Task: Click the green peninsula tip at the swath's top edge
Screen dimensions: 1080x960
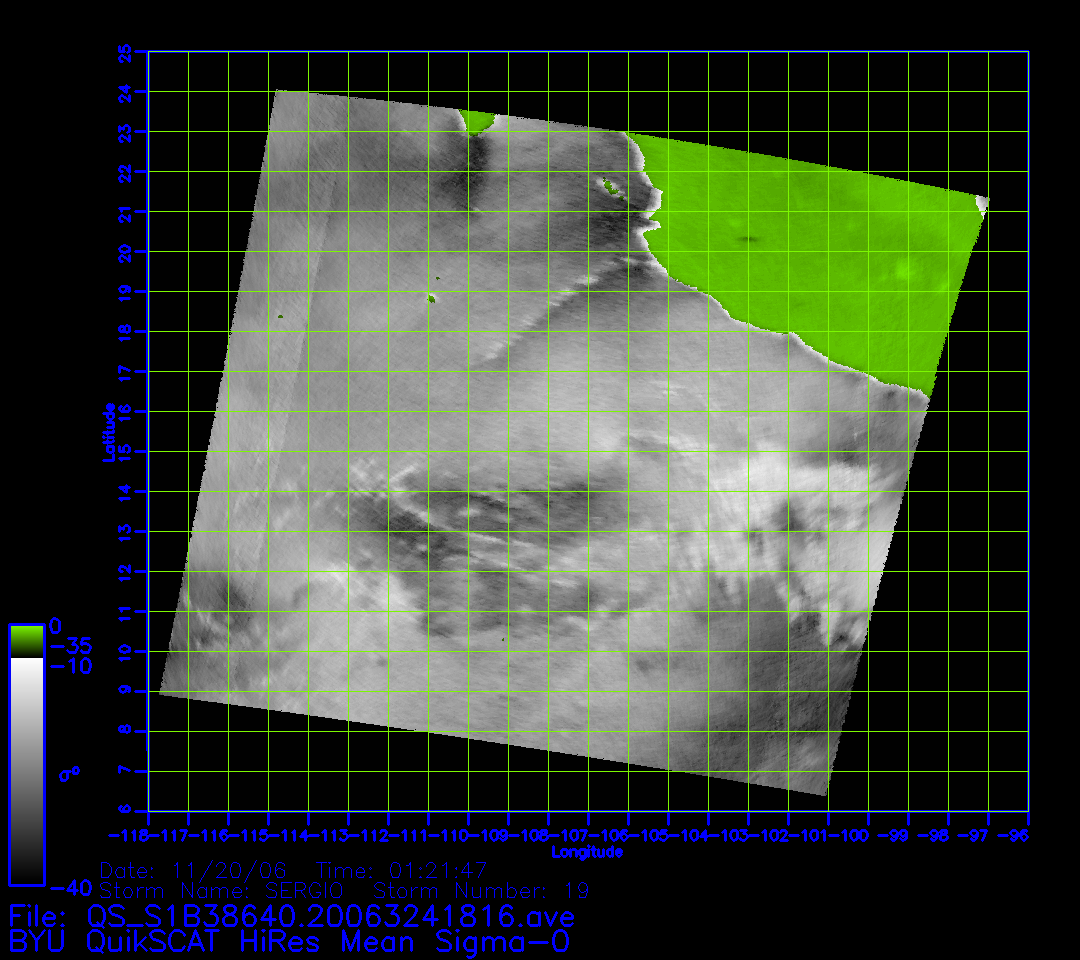Action: coord(477,122)
